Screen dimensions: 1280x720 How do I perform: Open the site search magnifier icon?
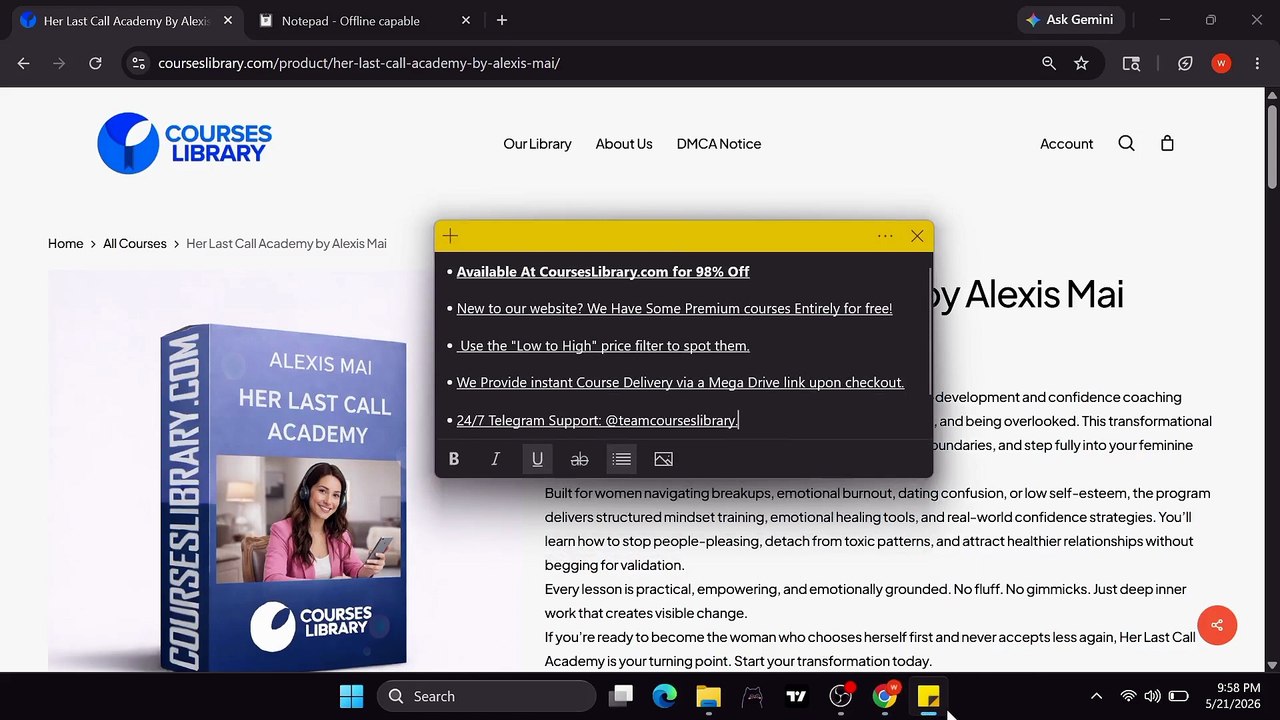(1126, 144)
